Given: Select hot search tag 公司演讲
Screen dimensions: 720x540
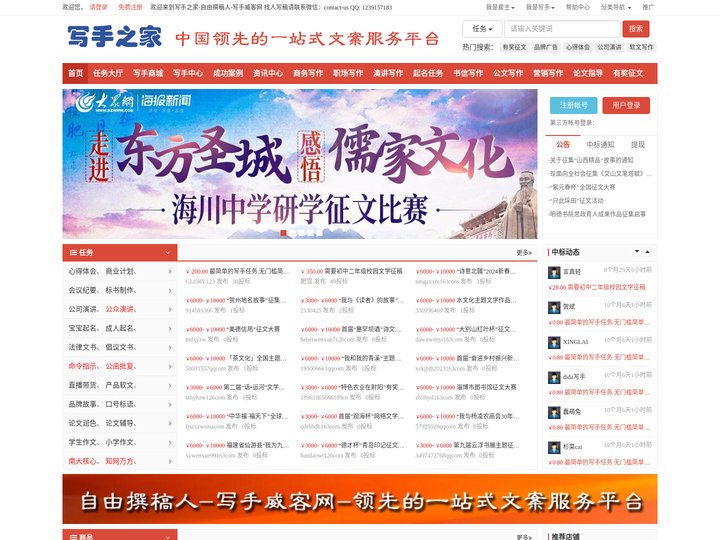Looking at the screenshot, I should (x=609, y=47).
